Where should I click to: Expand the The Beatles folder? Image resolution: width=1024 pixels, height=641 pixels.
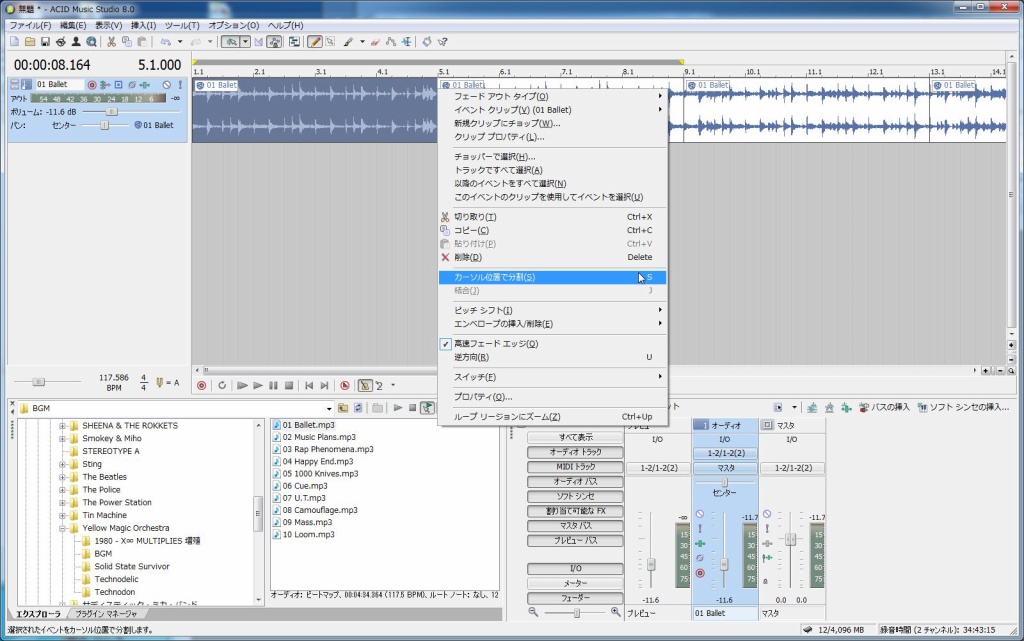(63, 477)
